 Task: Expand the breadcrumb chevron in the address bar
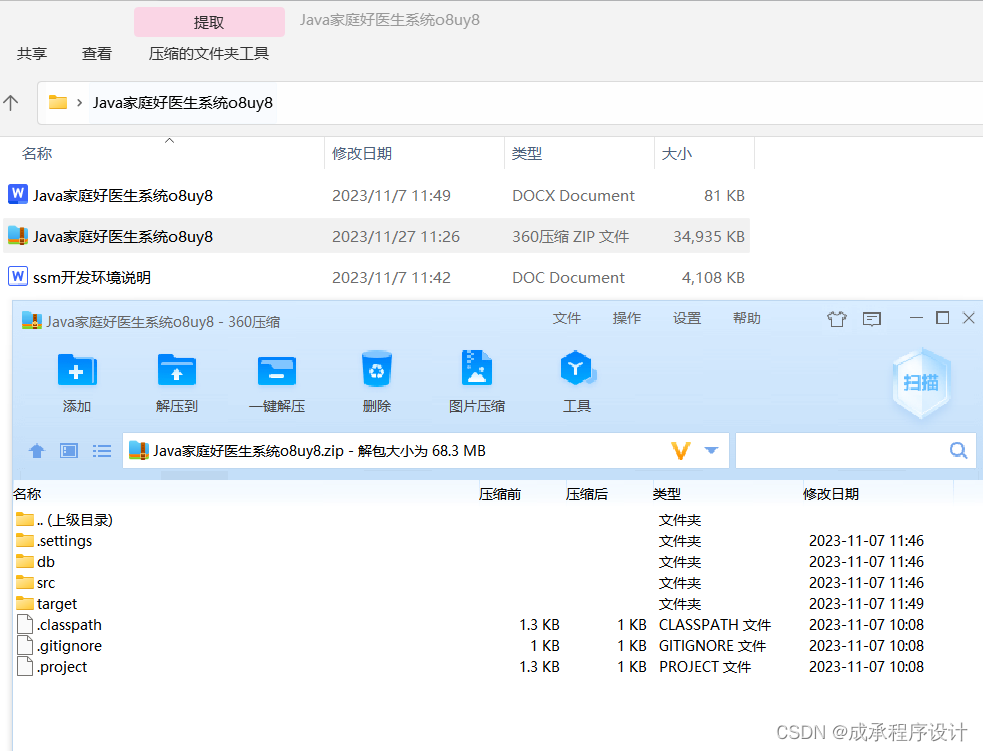[x=80, y=102]
